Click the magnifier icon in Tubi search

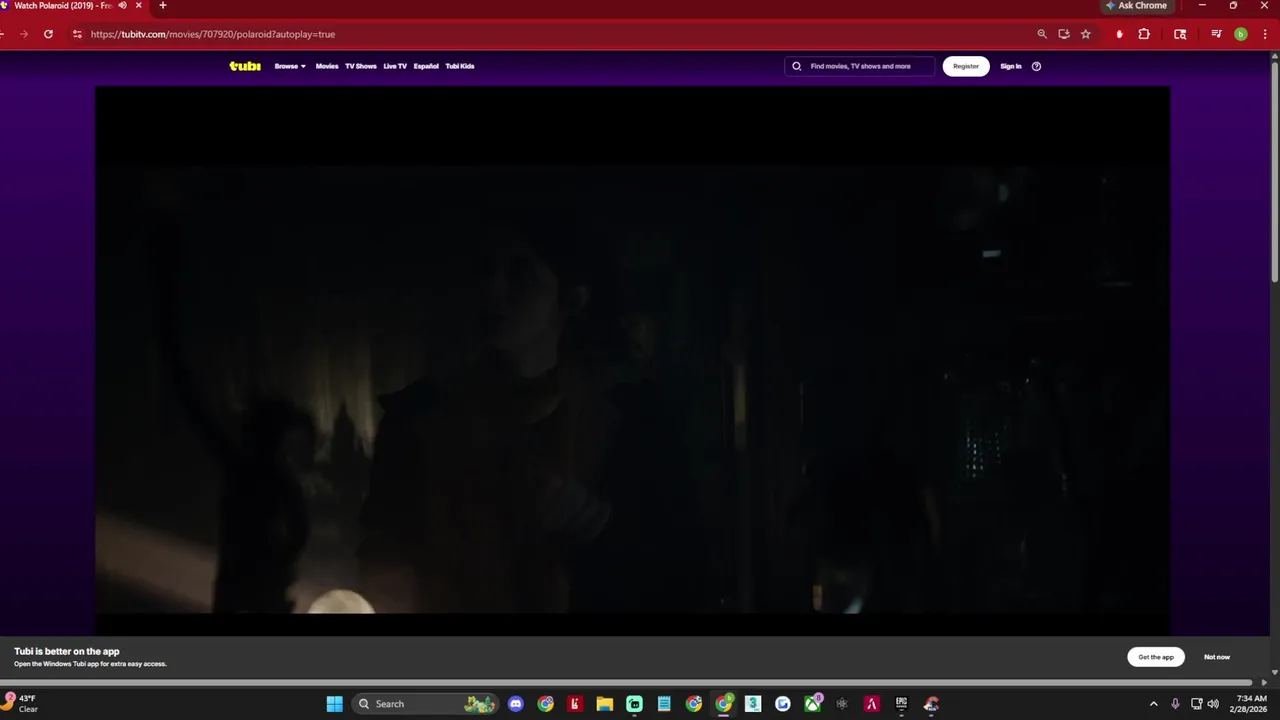pyautogui.click(x=797, y=66)
